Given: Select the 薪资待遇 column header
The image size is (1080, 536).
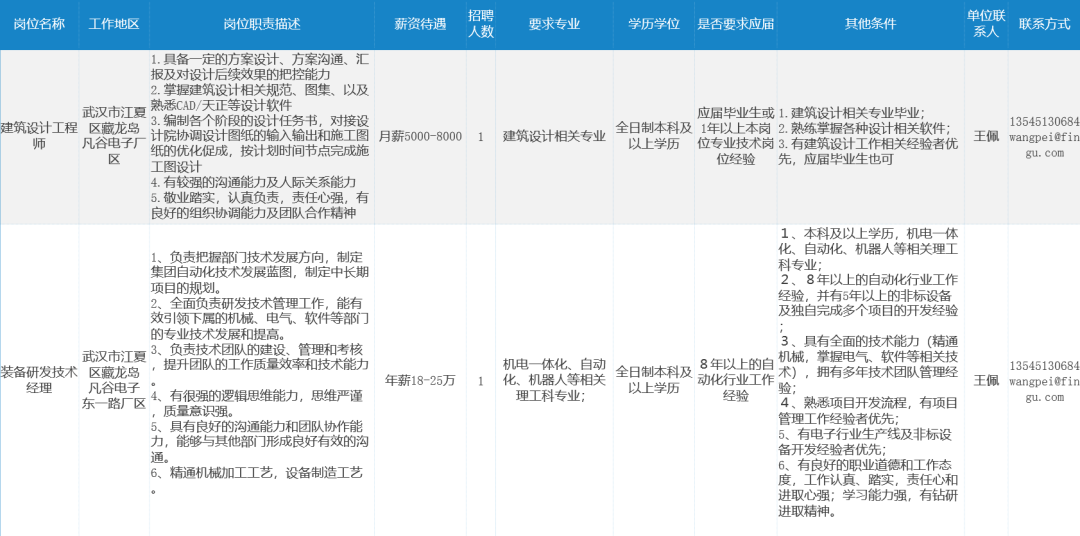Looking at the screenshot, I should tap(420, 24).
